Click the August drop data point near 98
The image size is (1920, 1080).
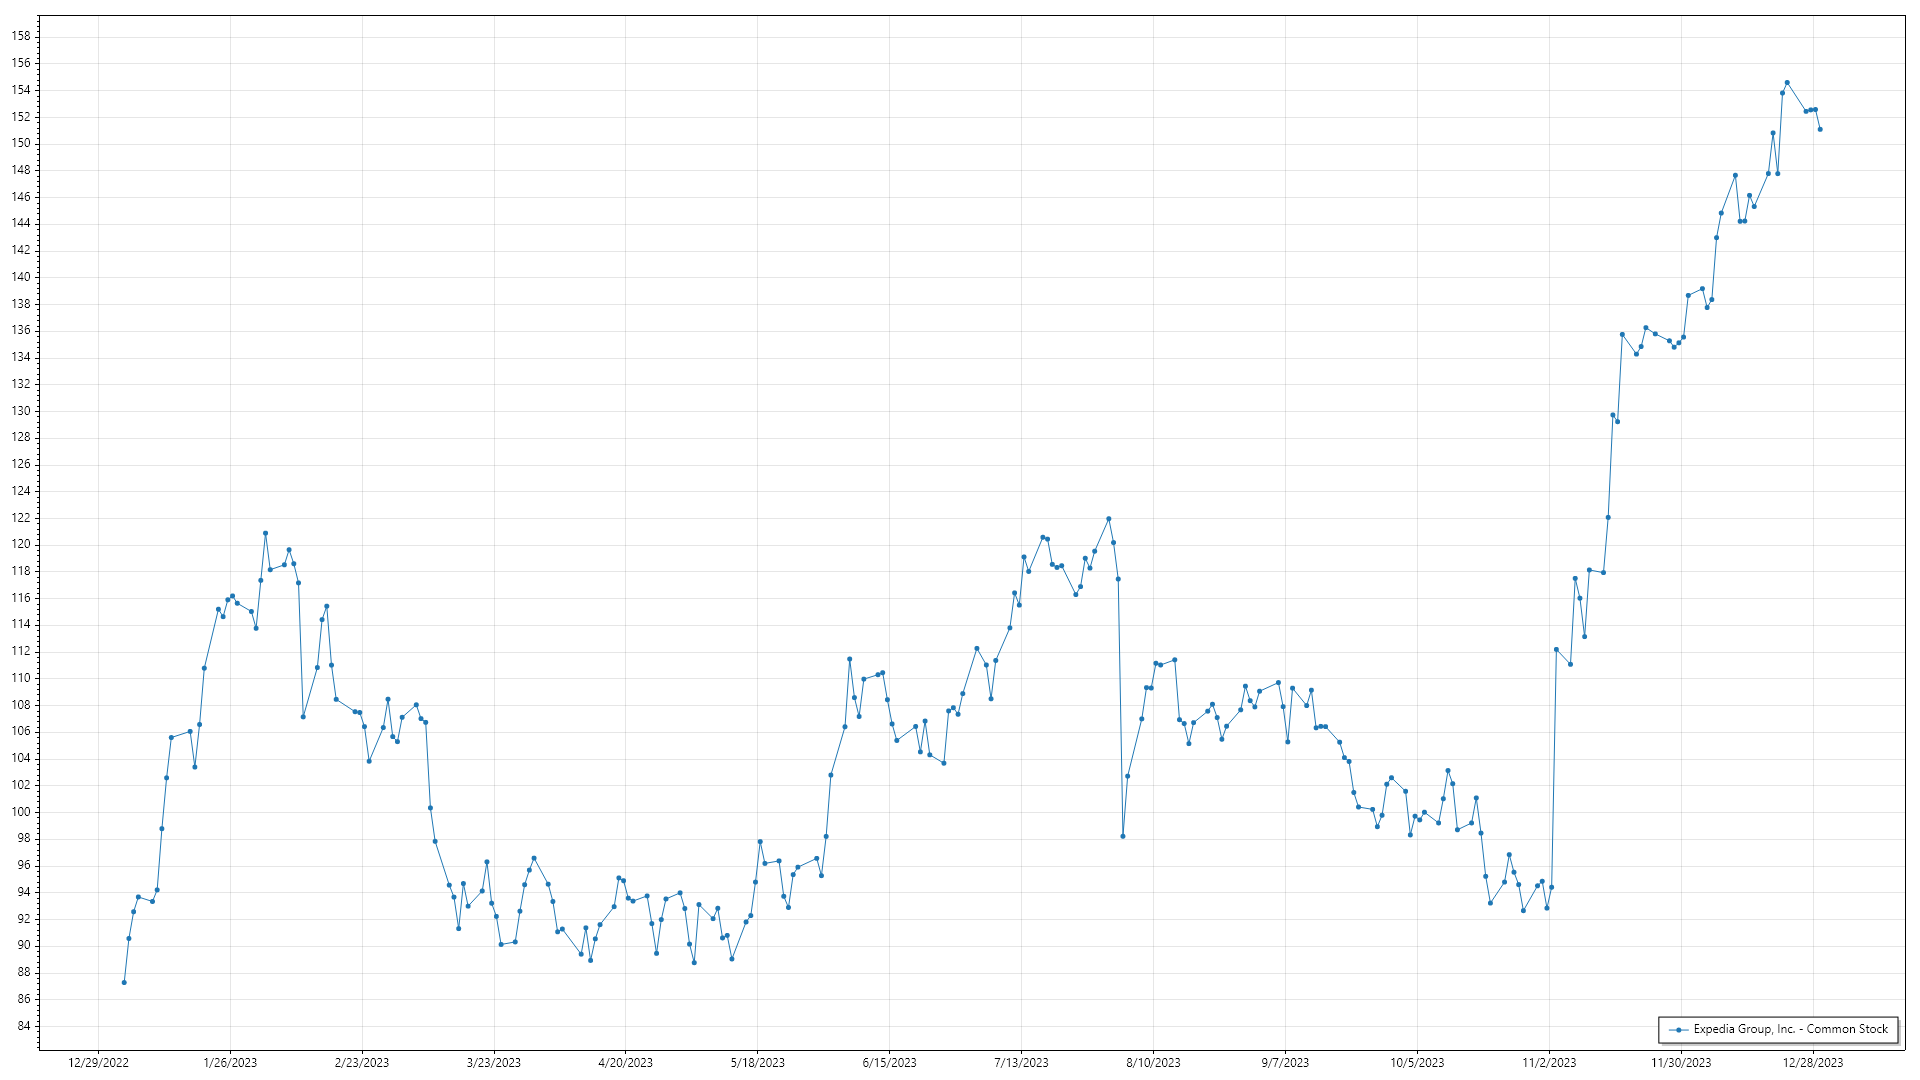tap(1123, 836)
